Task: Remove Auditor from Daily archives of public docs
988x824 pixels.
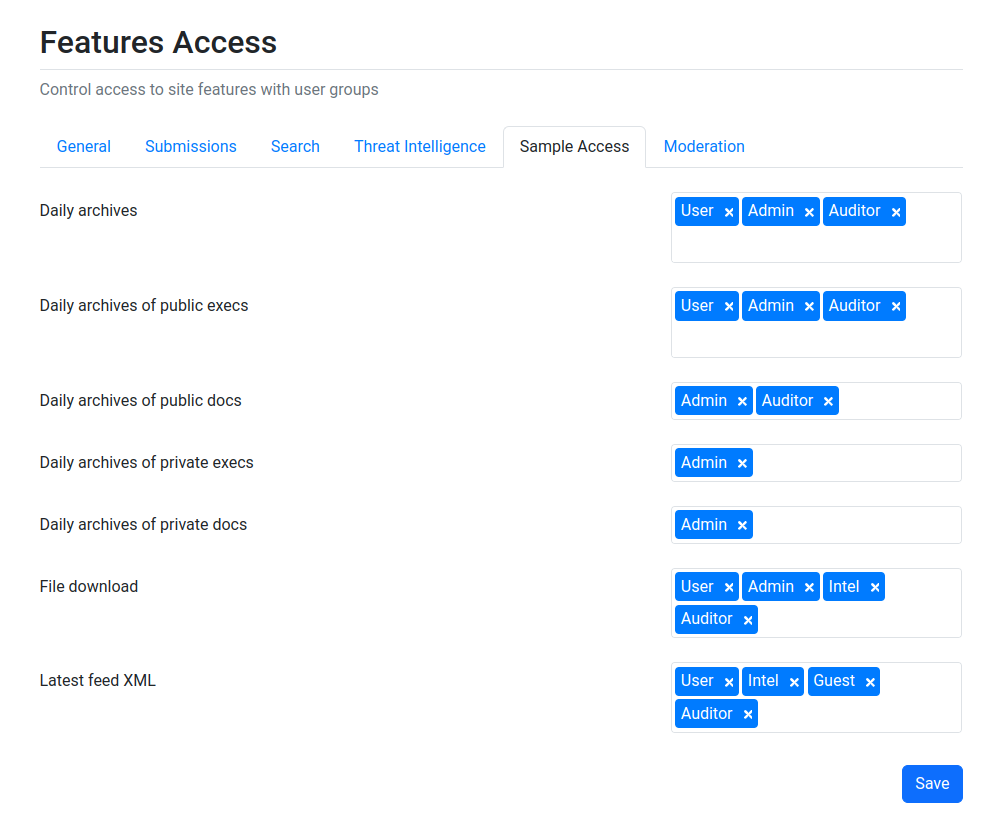Action: pos(828,401)
